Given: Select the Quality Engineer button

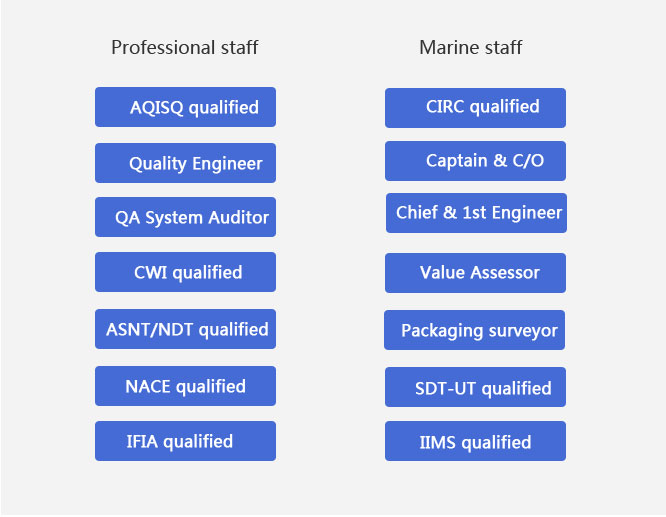Looking at the screenshot, I should 185,163.
